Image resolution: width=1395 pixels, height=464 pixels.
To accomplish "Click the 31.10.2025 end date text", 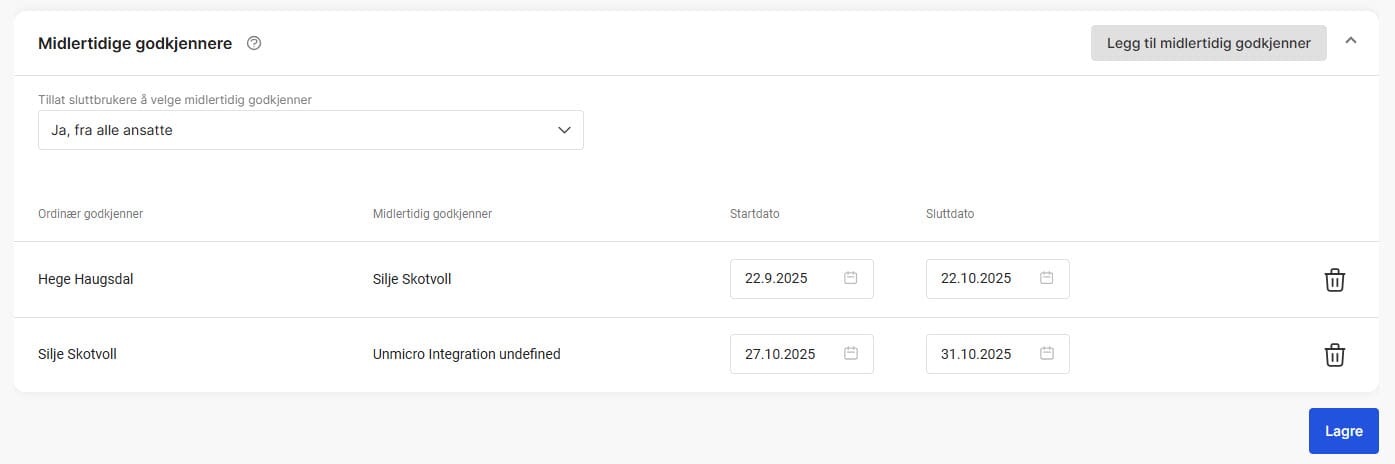I will pos(976,354).
